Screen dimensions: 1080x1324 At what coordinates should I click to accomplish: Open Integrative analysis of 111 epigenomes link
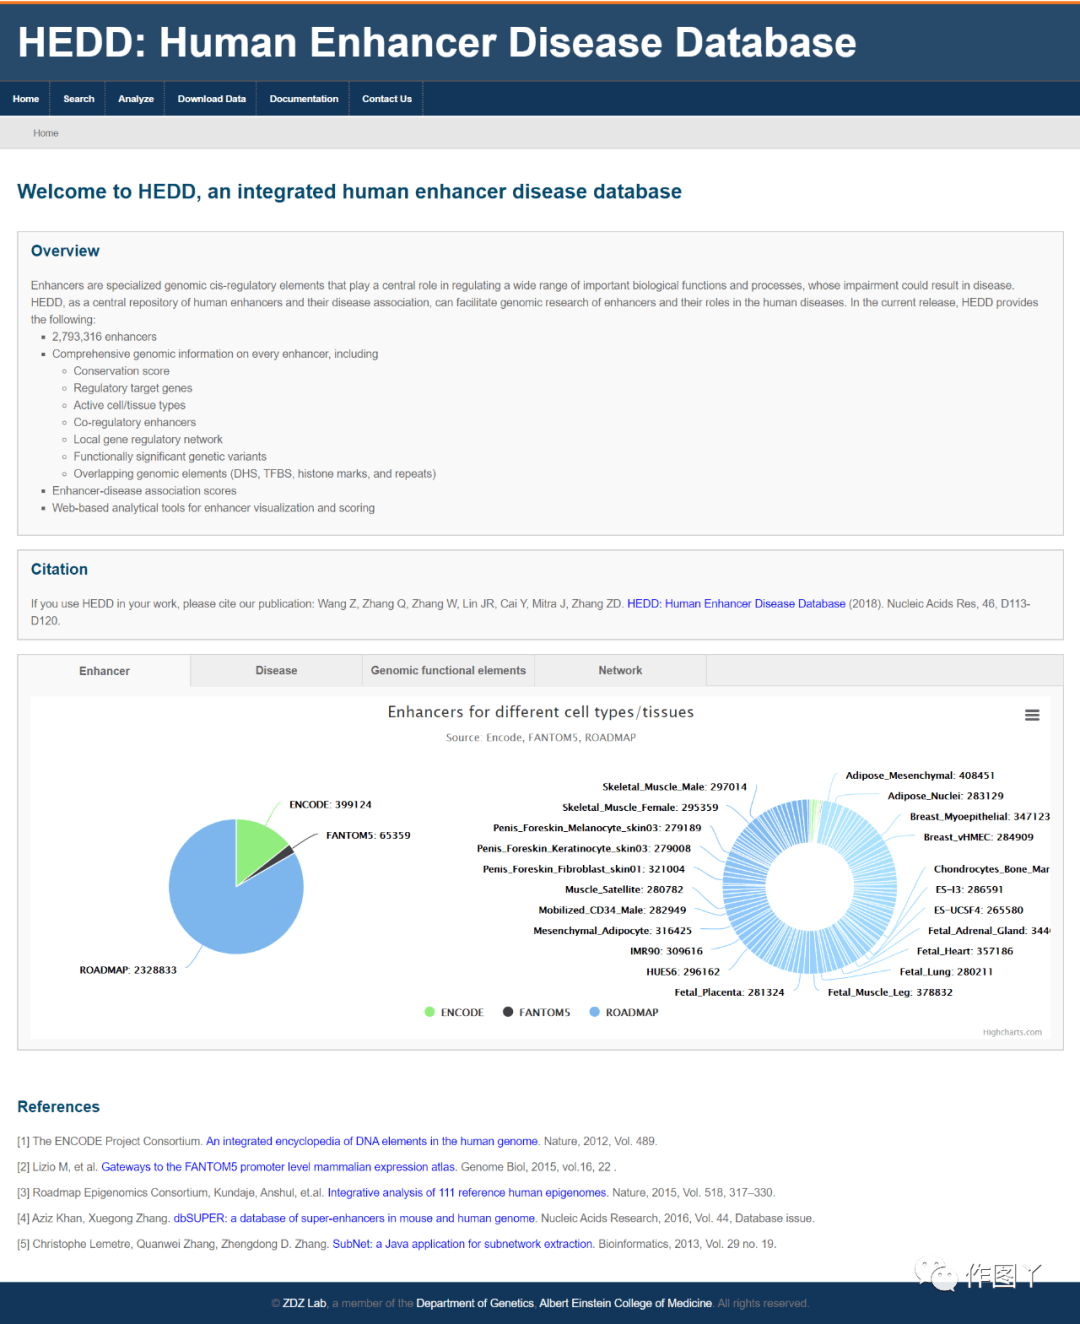pos(467,1193)
